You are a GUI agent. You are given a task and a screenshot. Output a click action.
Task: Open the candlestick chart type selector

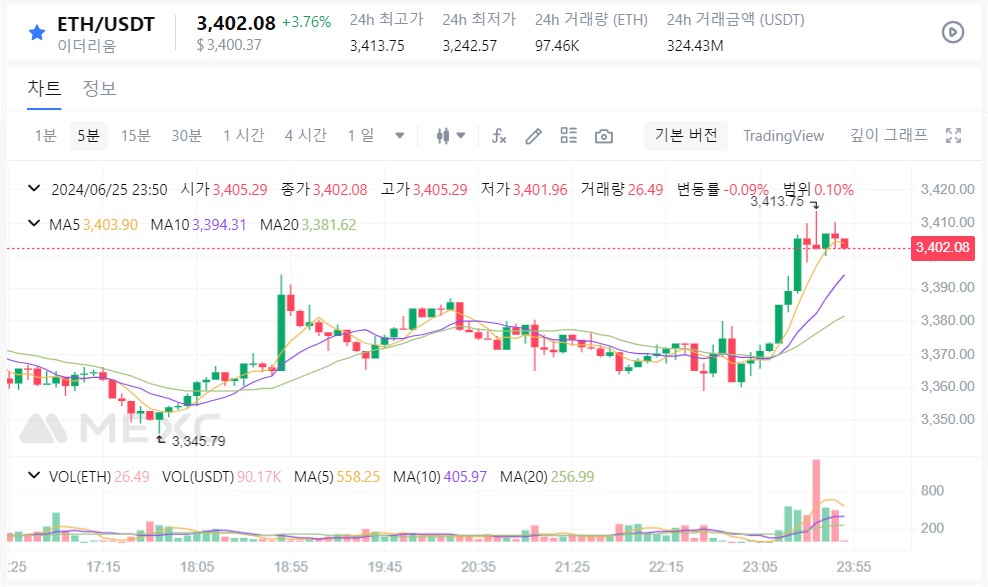tap(451, 135)
